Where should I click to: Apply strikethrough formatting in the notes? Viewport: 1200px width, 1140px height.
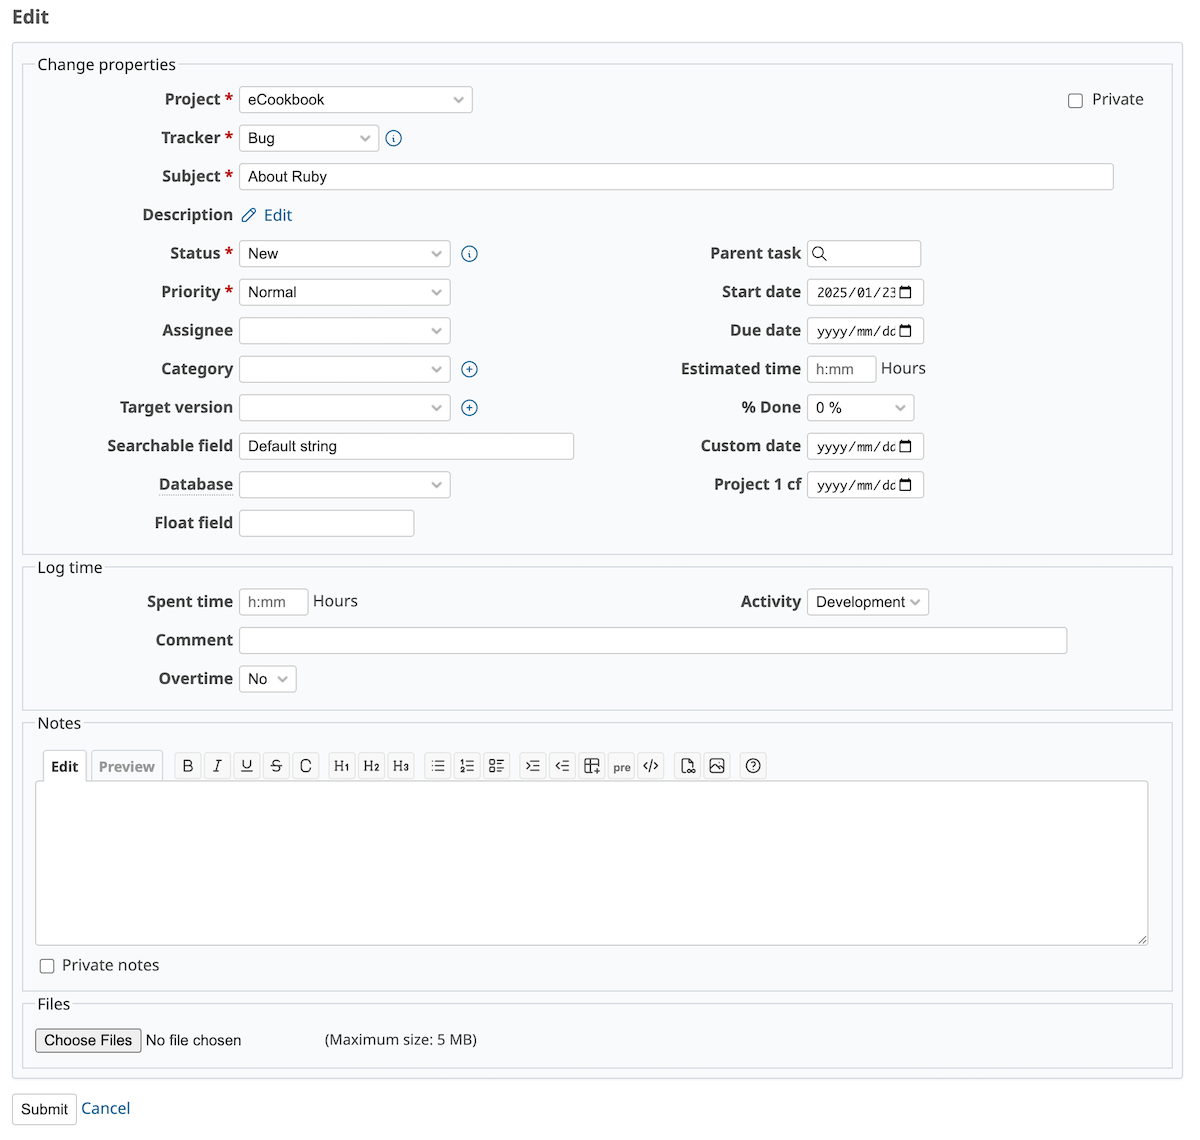click(276, 765)
